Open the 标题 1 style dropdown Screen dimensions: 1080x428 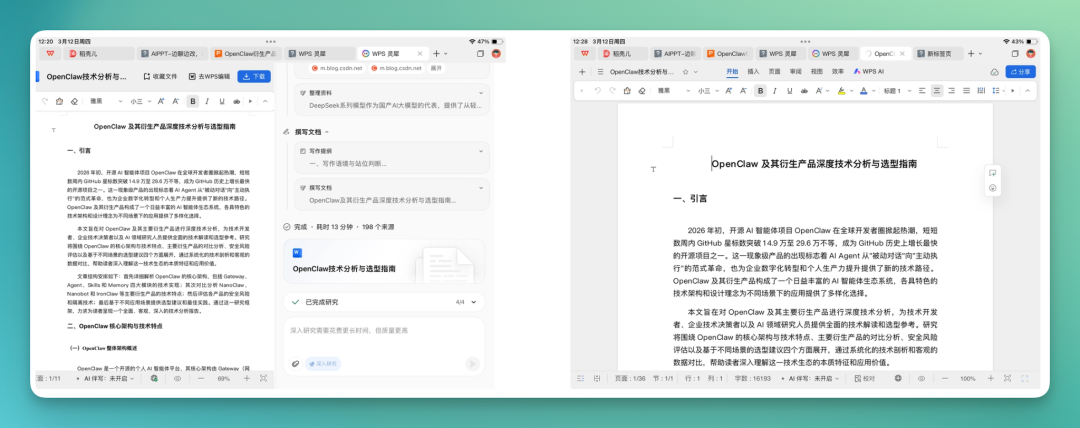tap(897, 90)
